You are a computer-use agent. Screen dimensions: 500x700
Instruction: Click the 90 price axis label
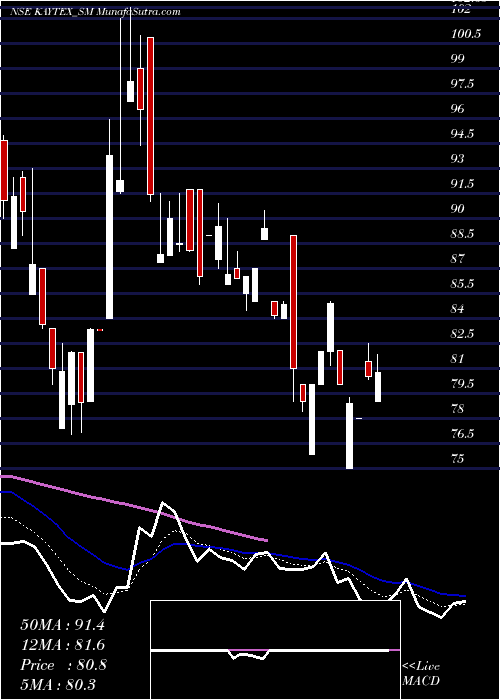click(458, 209)
